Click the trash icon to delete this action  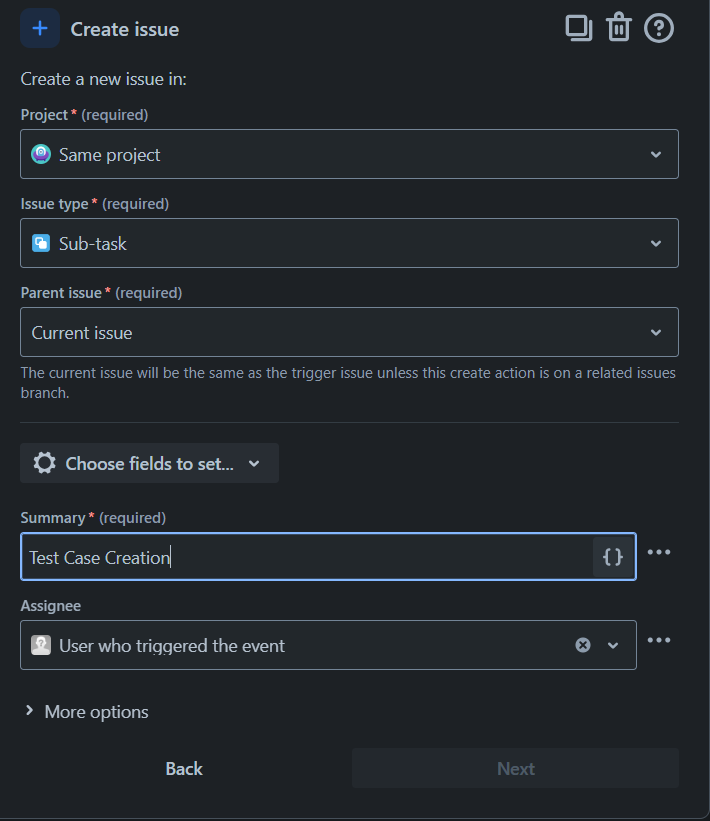click(619, 27)
